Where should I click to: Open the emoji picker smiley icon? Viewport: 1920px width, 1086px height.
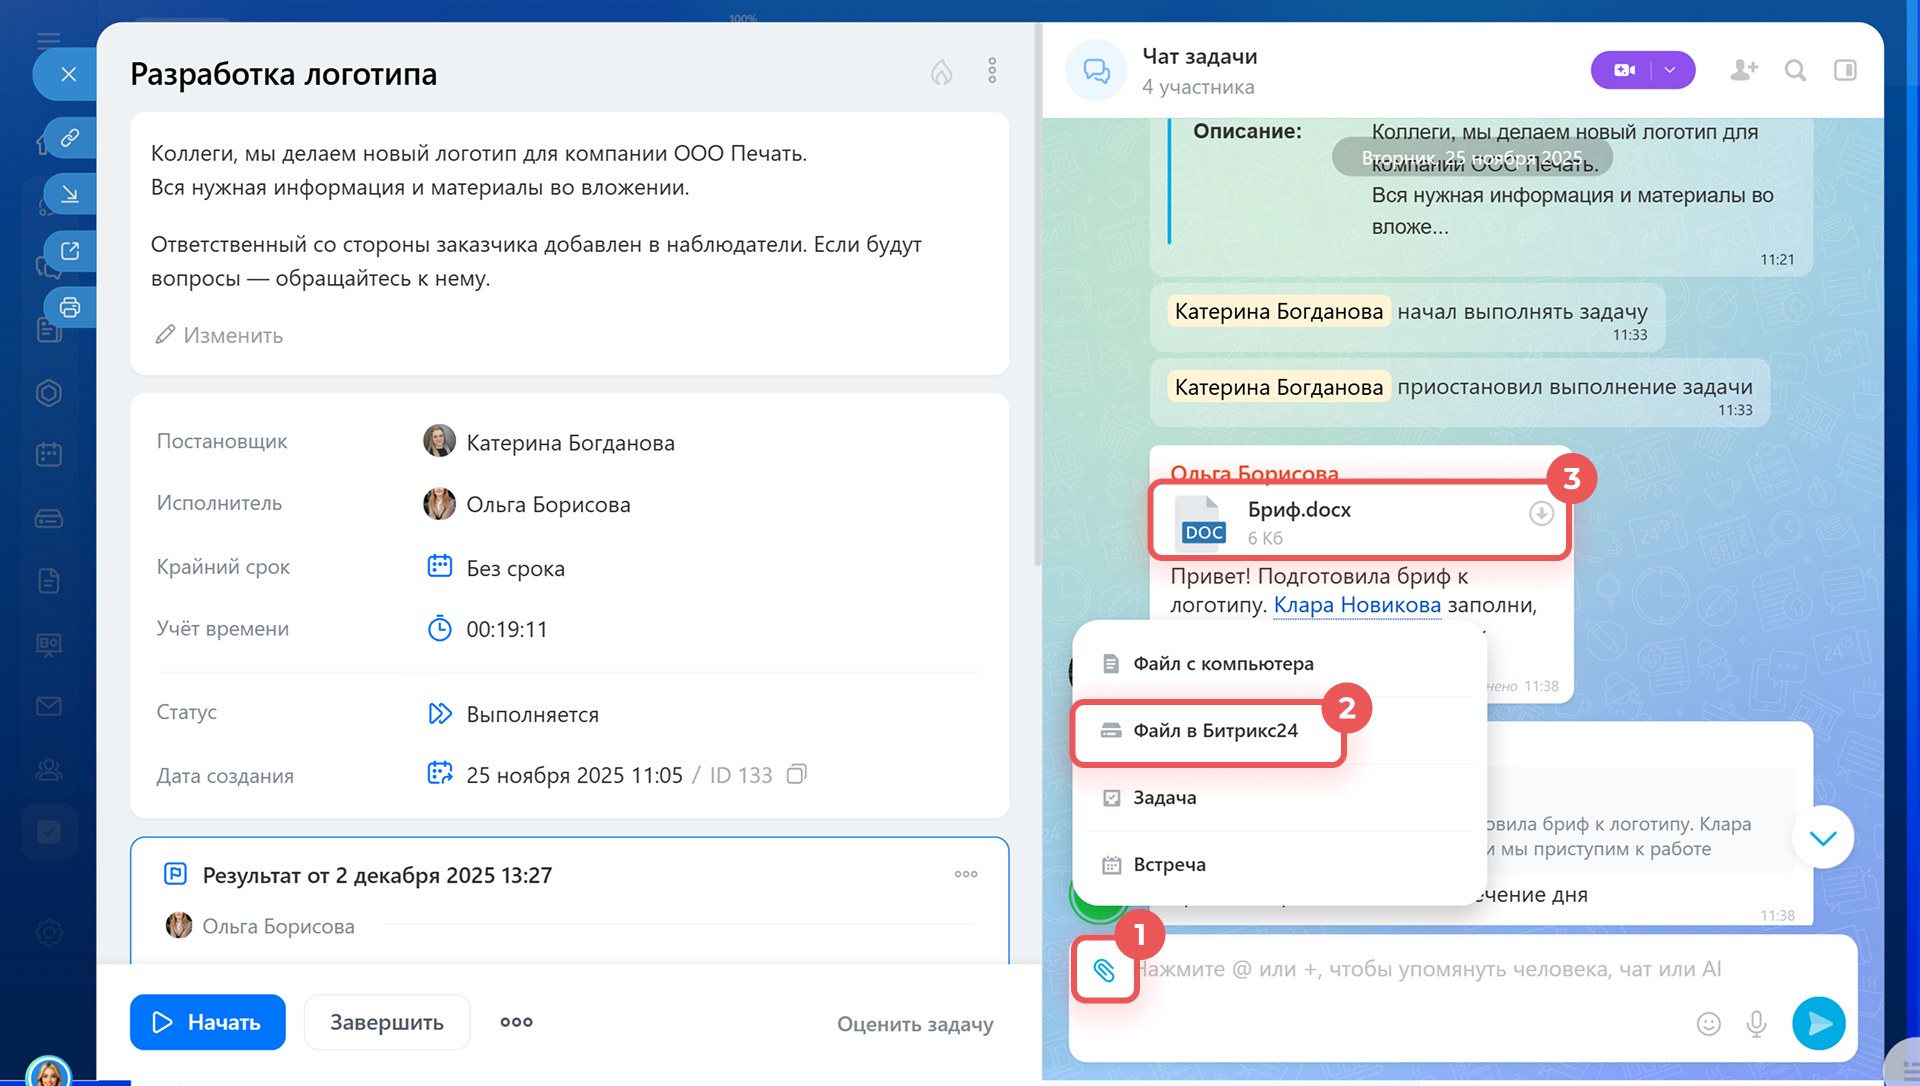[x=1708, y=1023]
